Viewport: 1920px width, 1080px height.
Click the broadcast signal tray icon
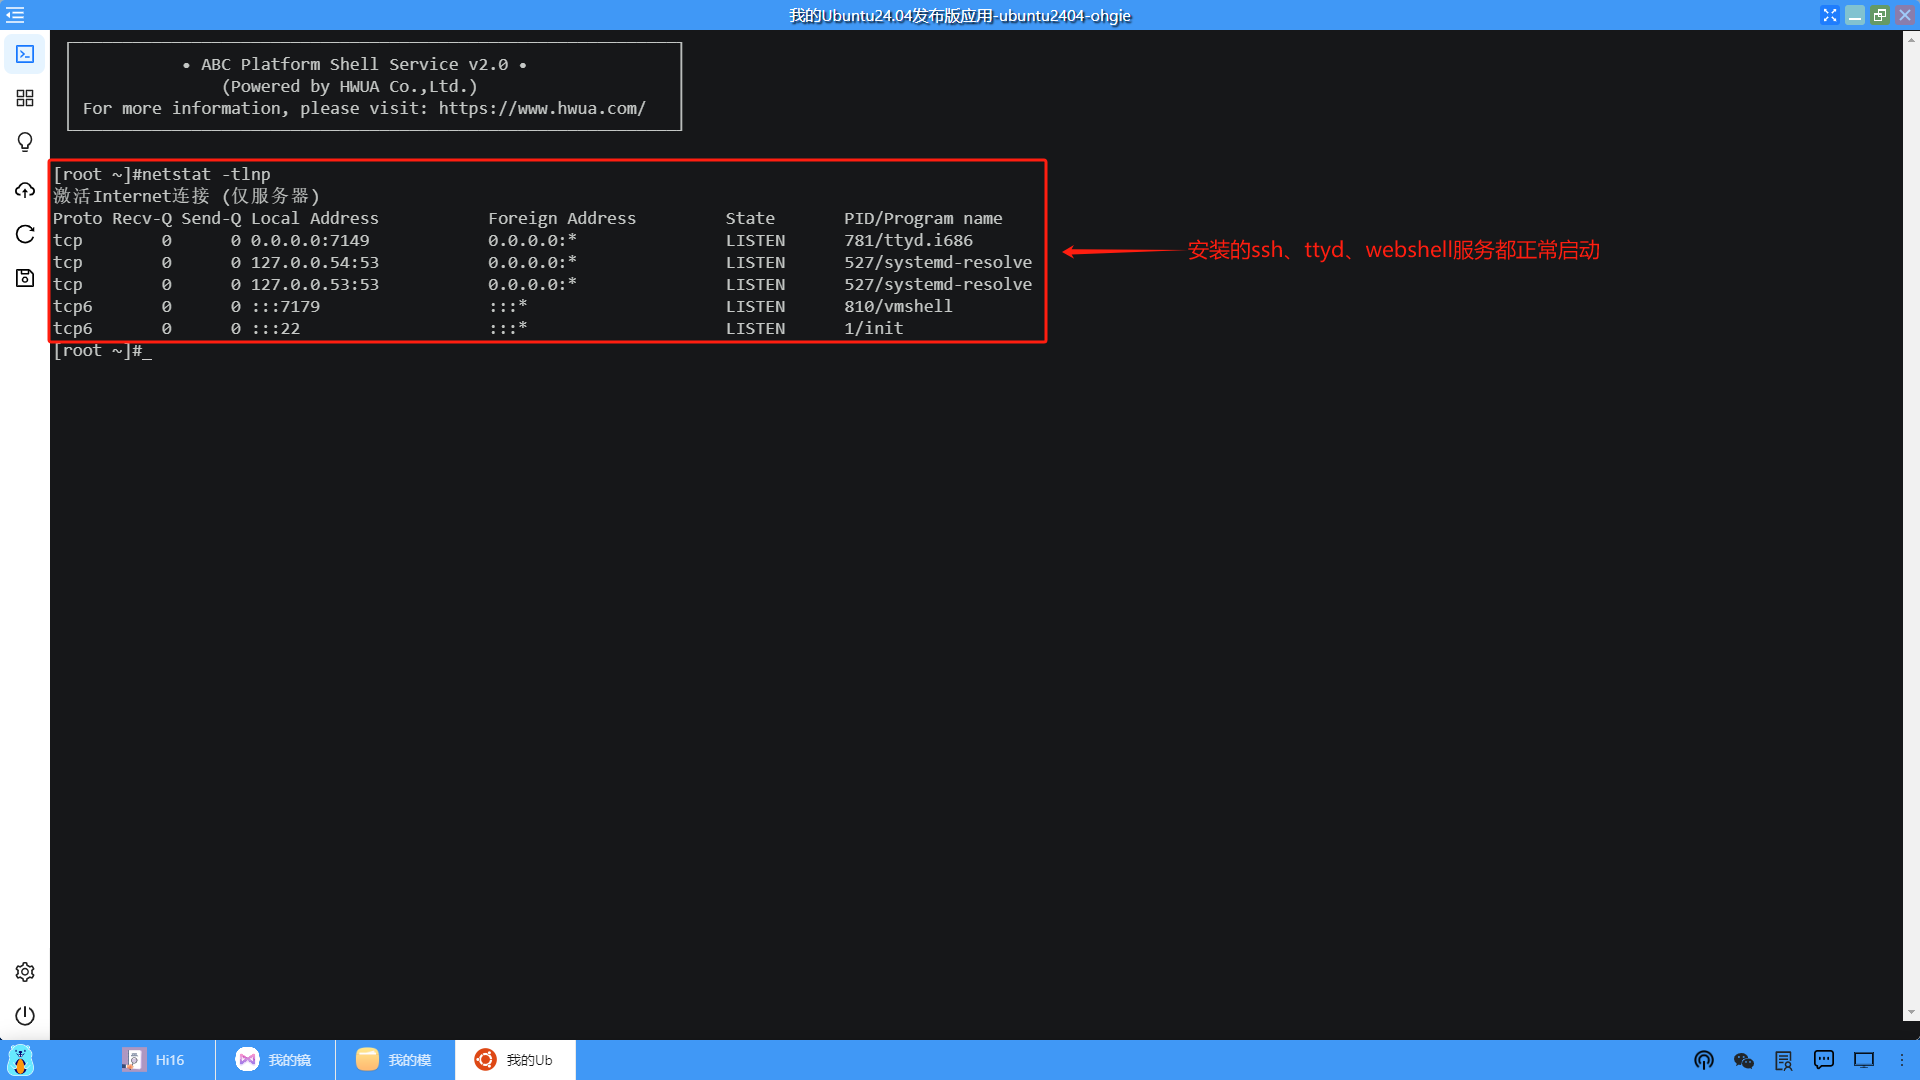coord(1704,1060)
